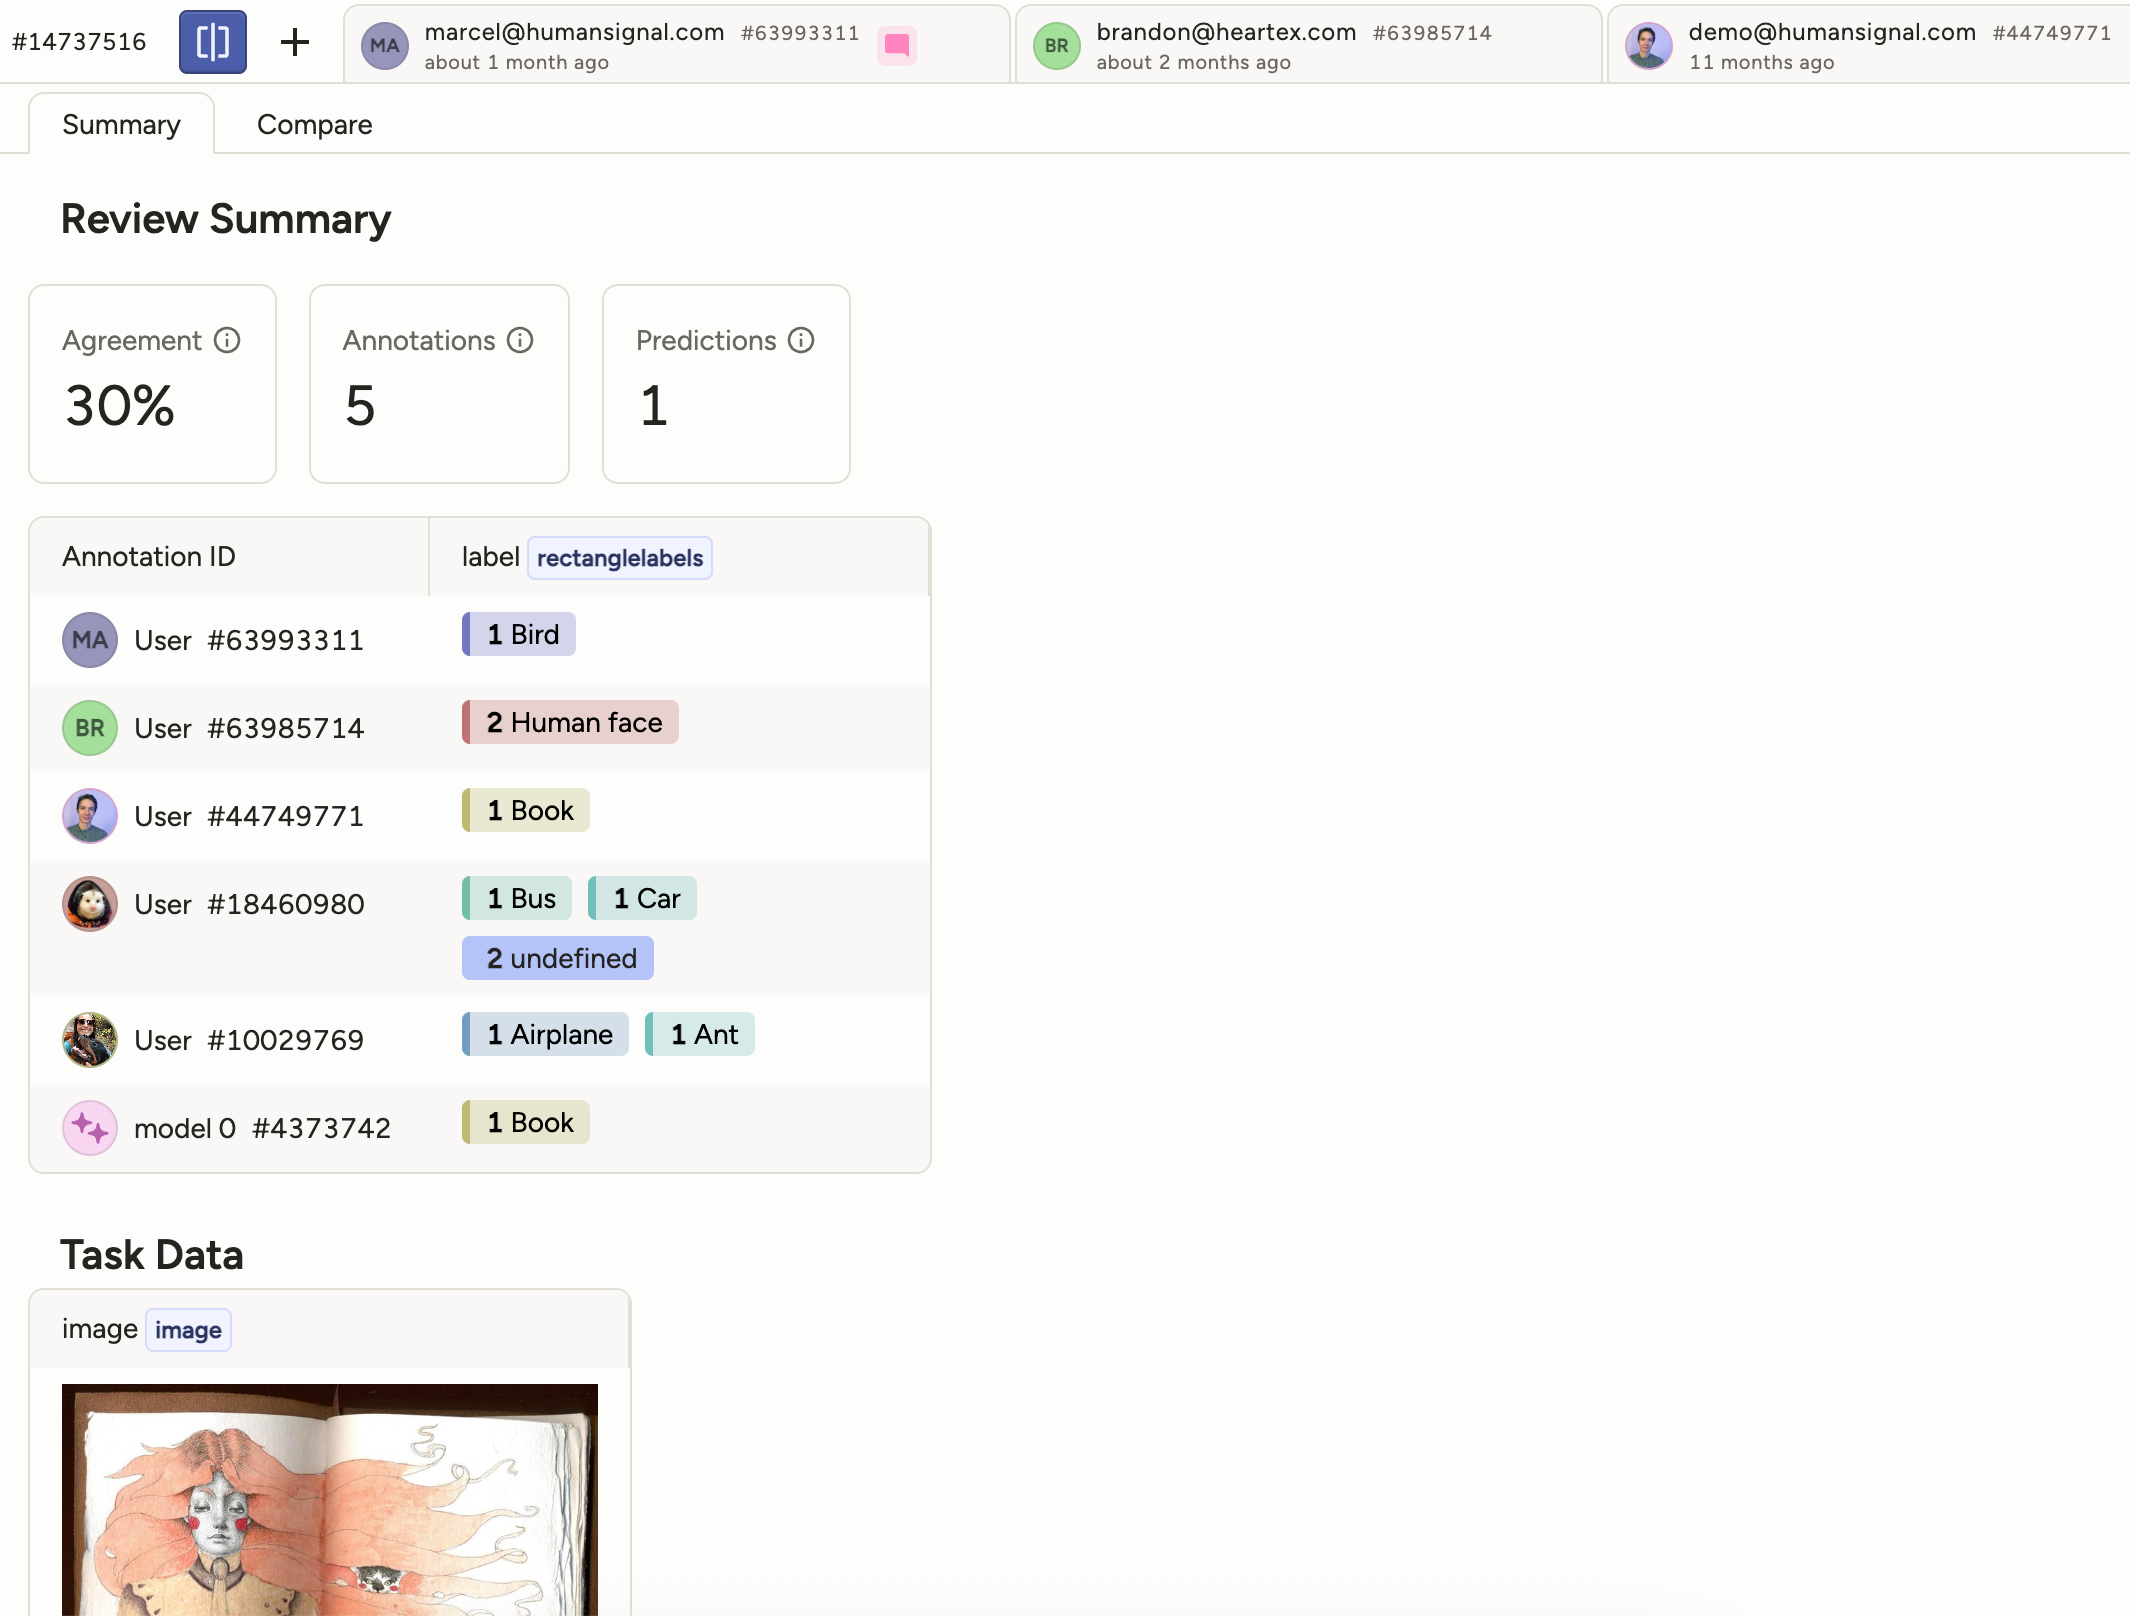Click brandon's BR avatar in the top bar

[x=1056, y=45]
